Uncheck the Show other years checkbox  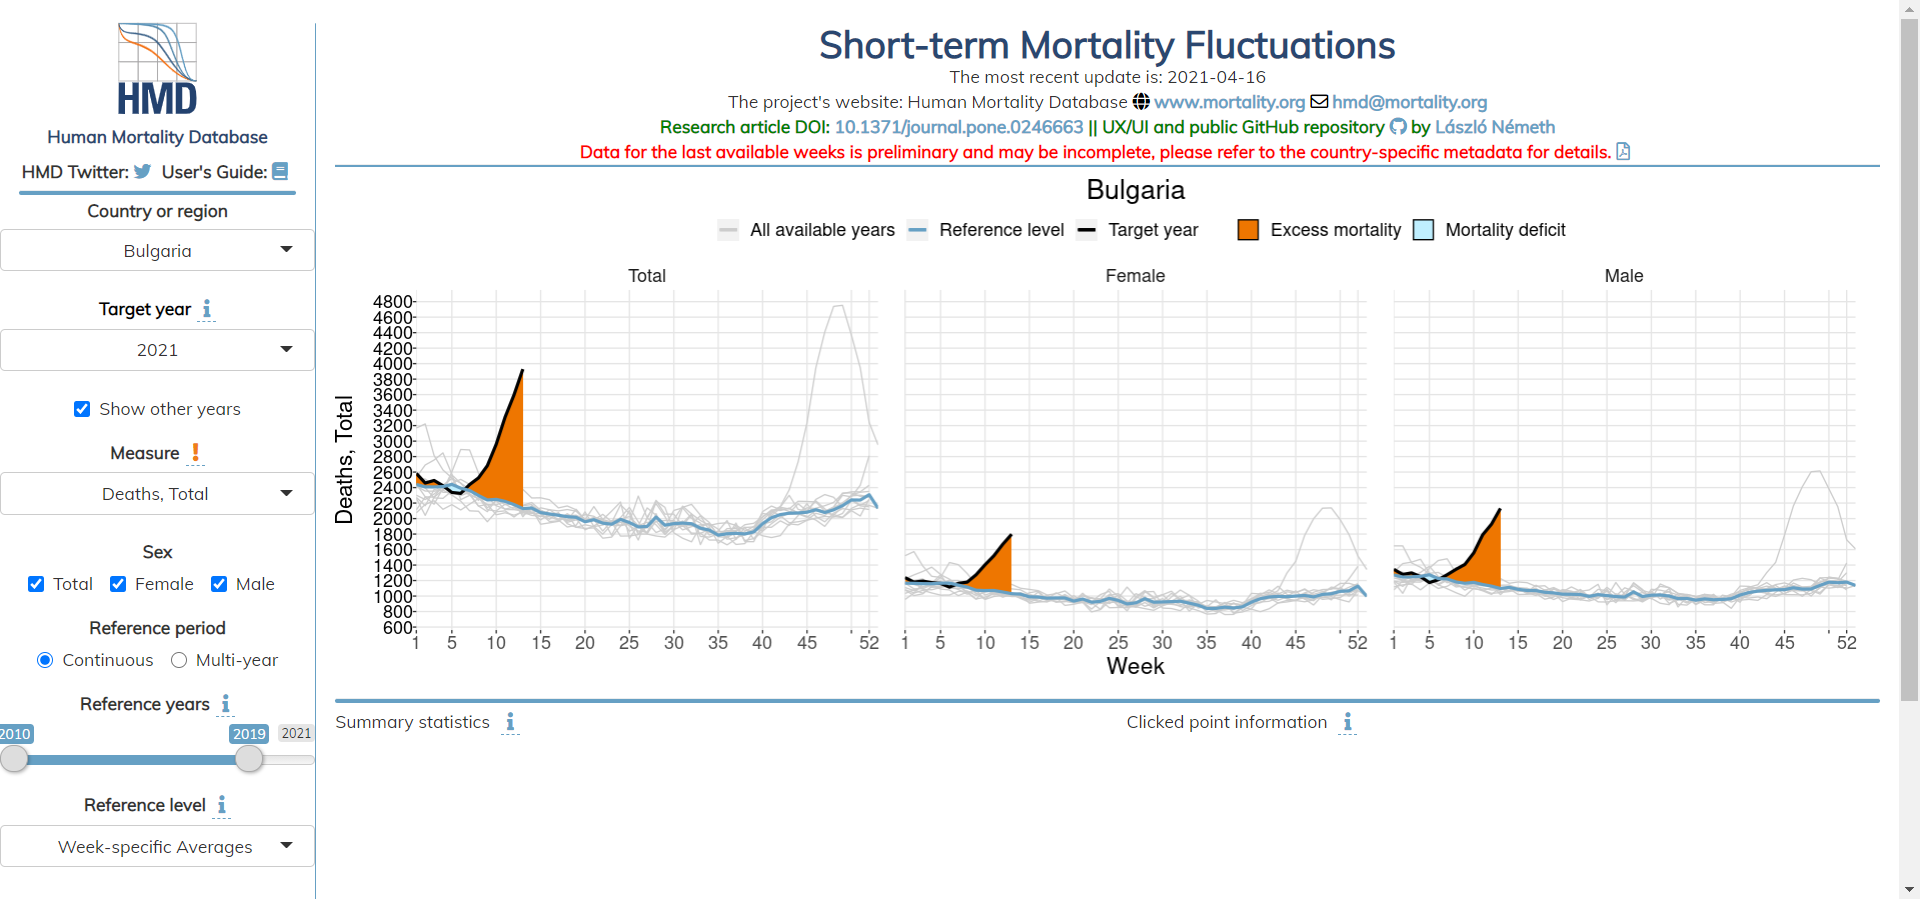coord(82,409)
